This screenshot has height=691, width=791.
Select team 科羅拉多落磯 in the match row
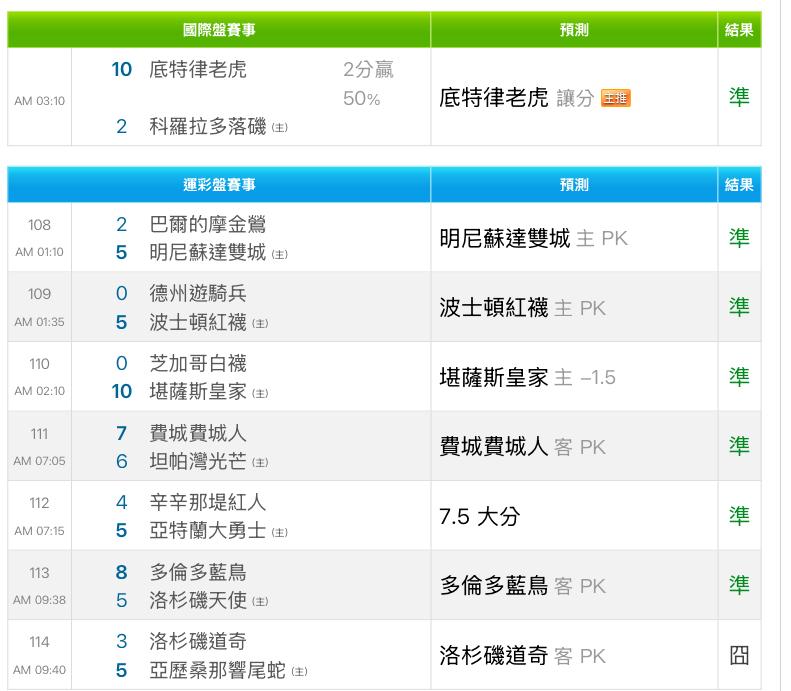[207, 126]
